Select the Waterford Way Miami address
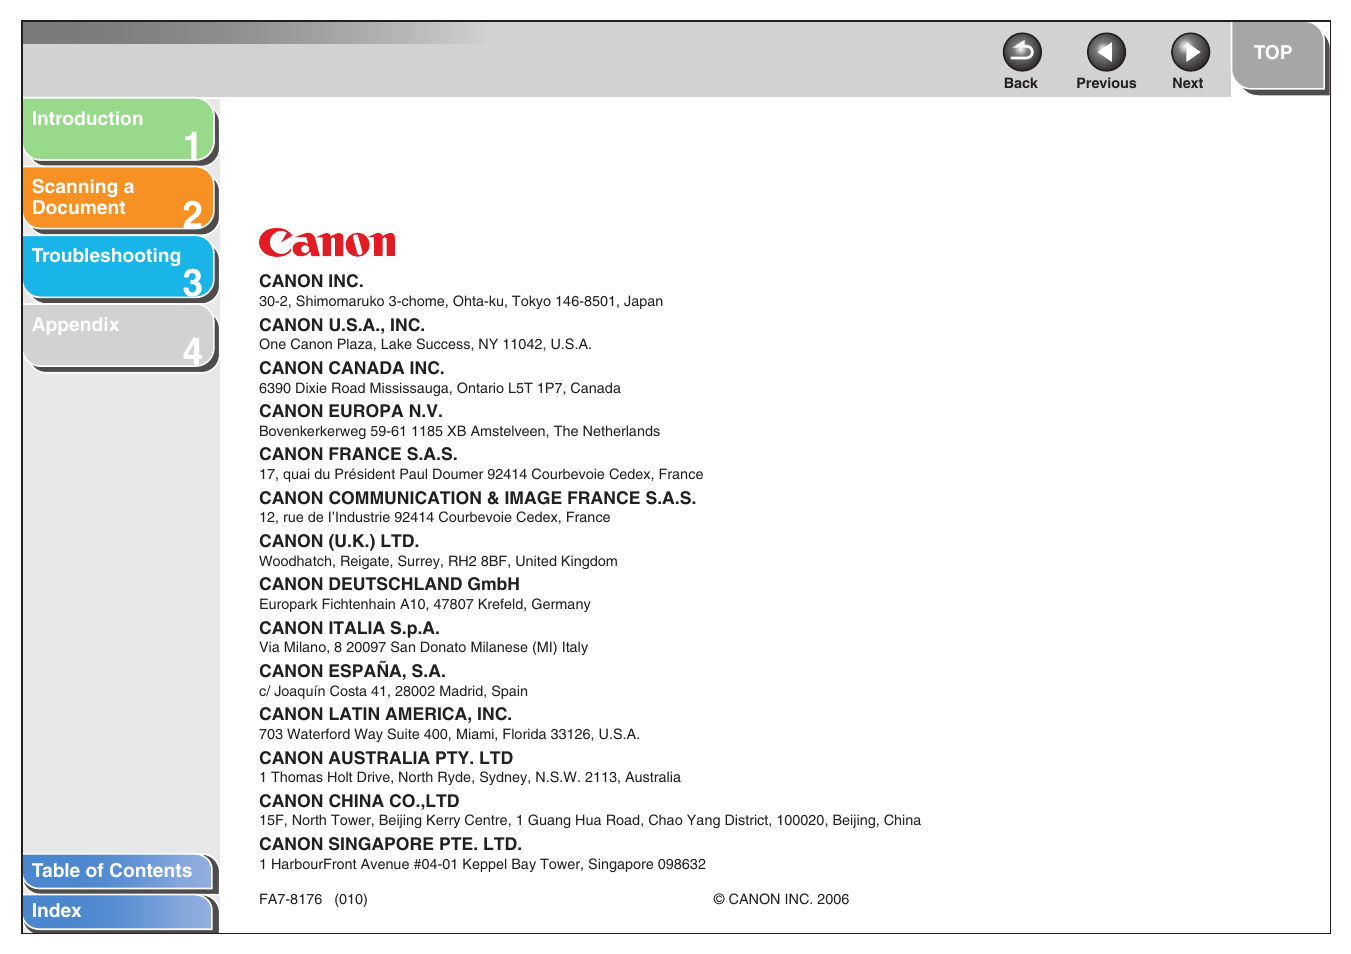 pyautogui.click(x=449, y=734)
